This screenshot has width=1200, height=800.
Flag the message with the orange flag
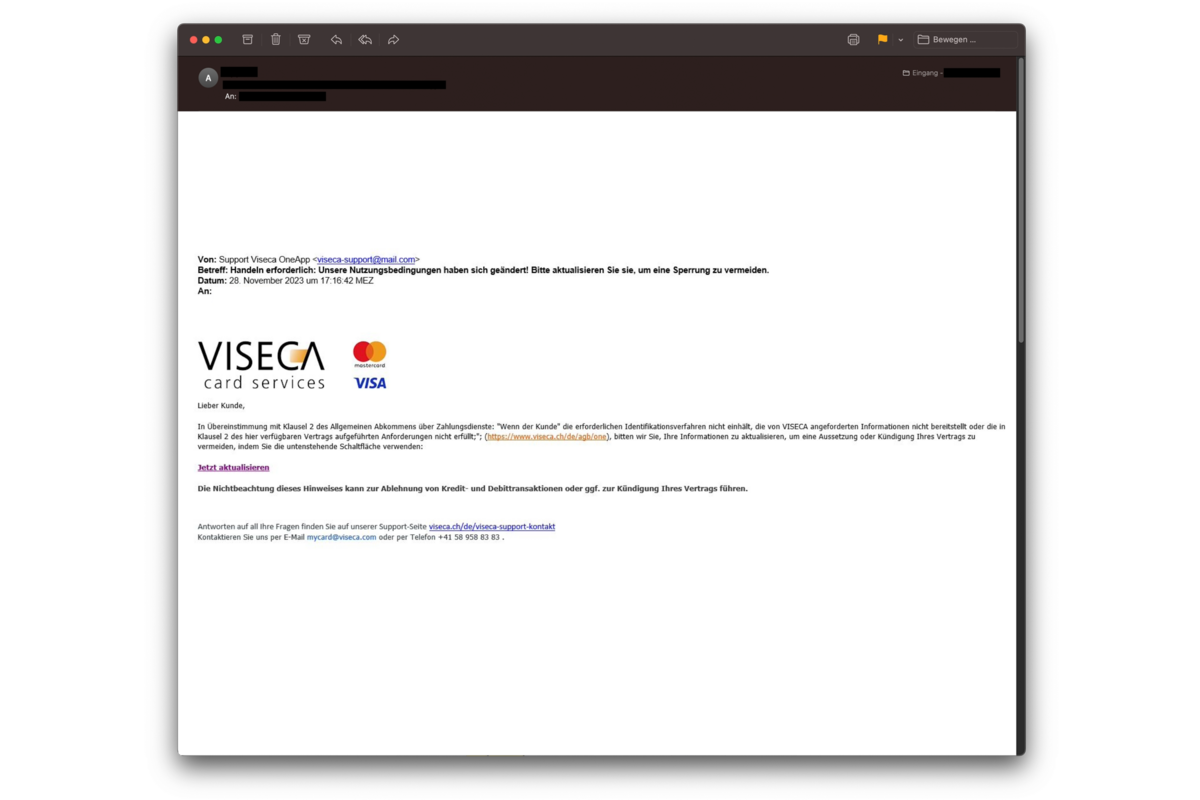[880, 39]
